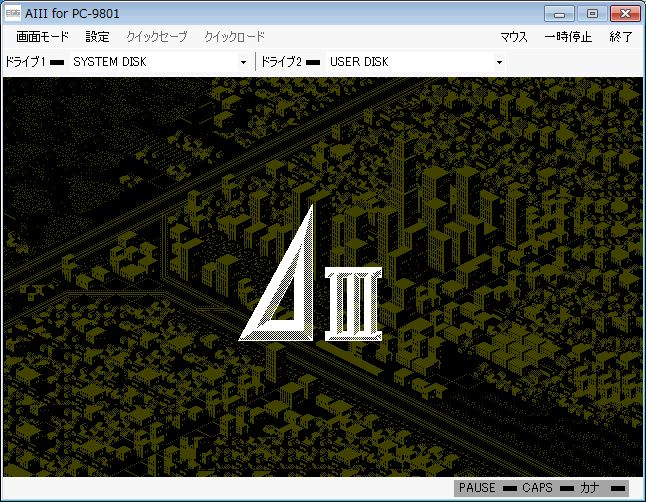Click the AIII logo in the game screen
The image size is (646, 502).
pos(311,274)
